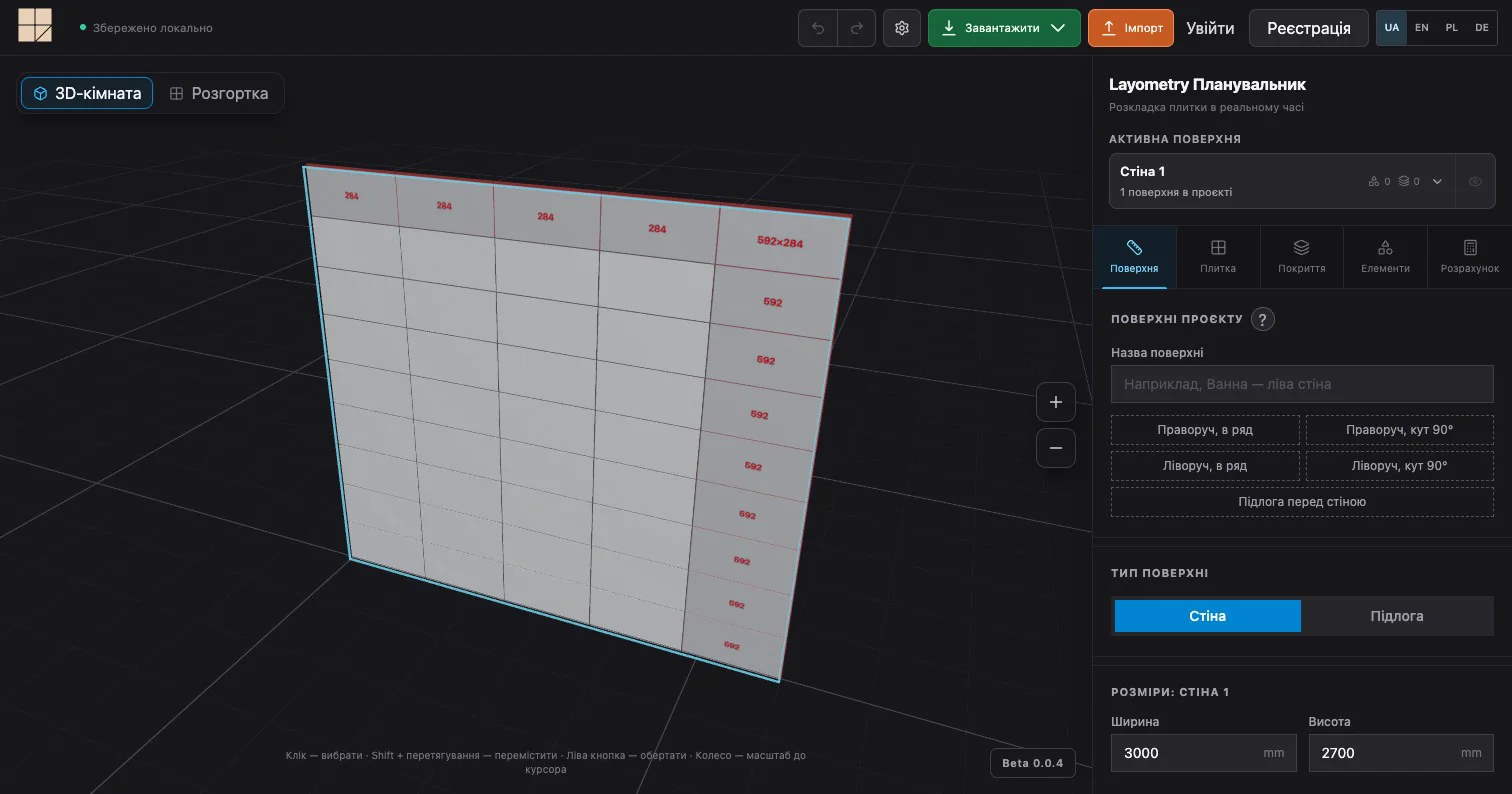Undo the last action
Screen dimensions: 1512x794
click(818, 28)
